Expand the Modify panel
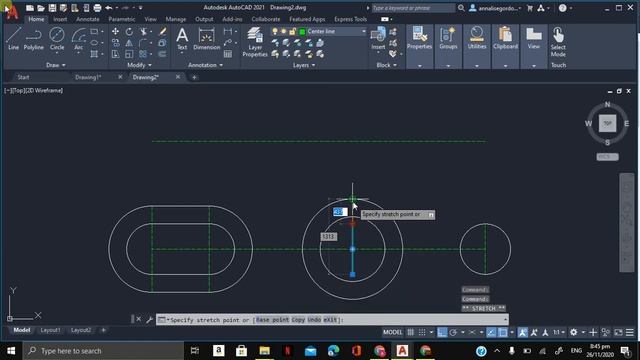The width and height of the screenshot is (640, 360). [140, 65]
